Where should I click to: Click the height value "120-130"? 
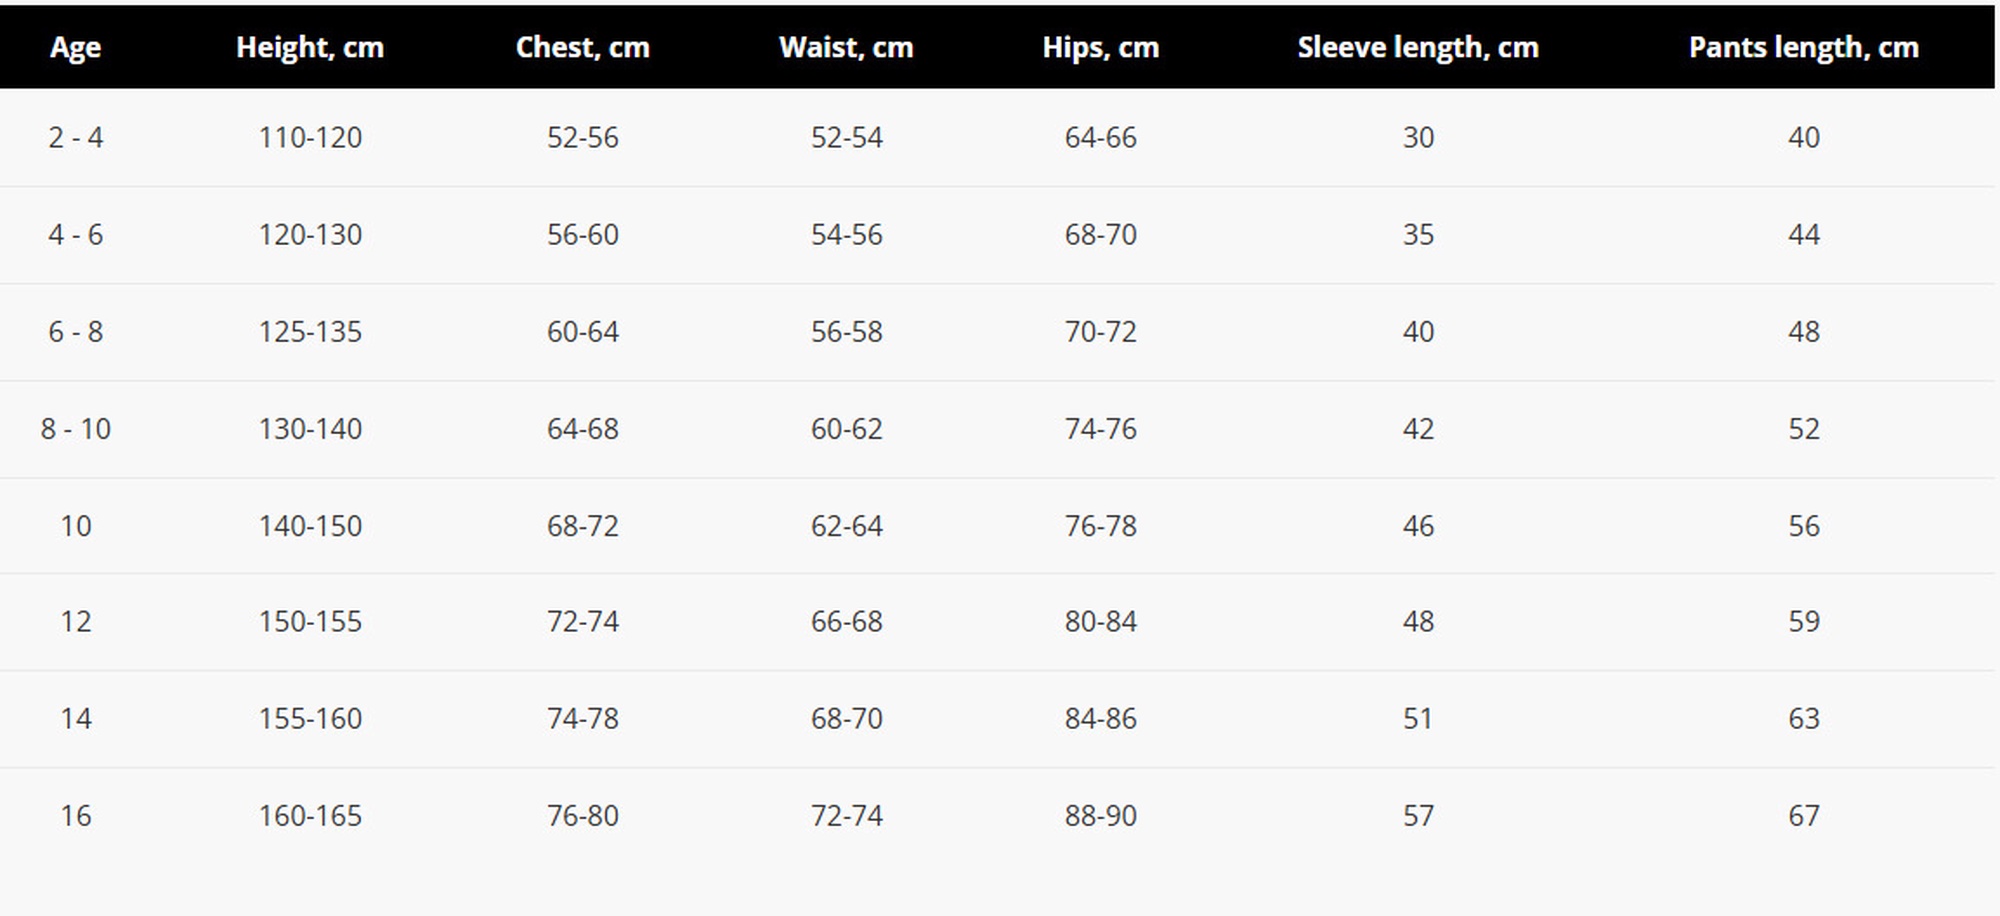(310, 234)
